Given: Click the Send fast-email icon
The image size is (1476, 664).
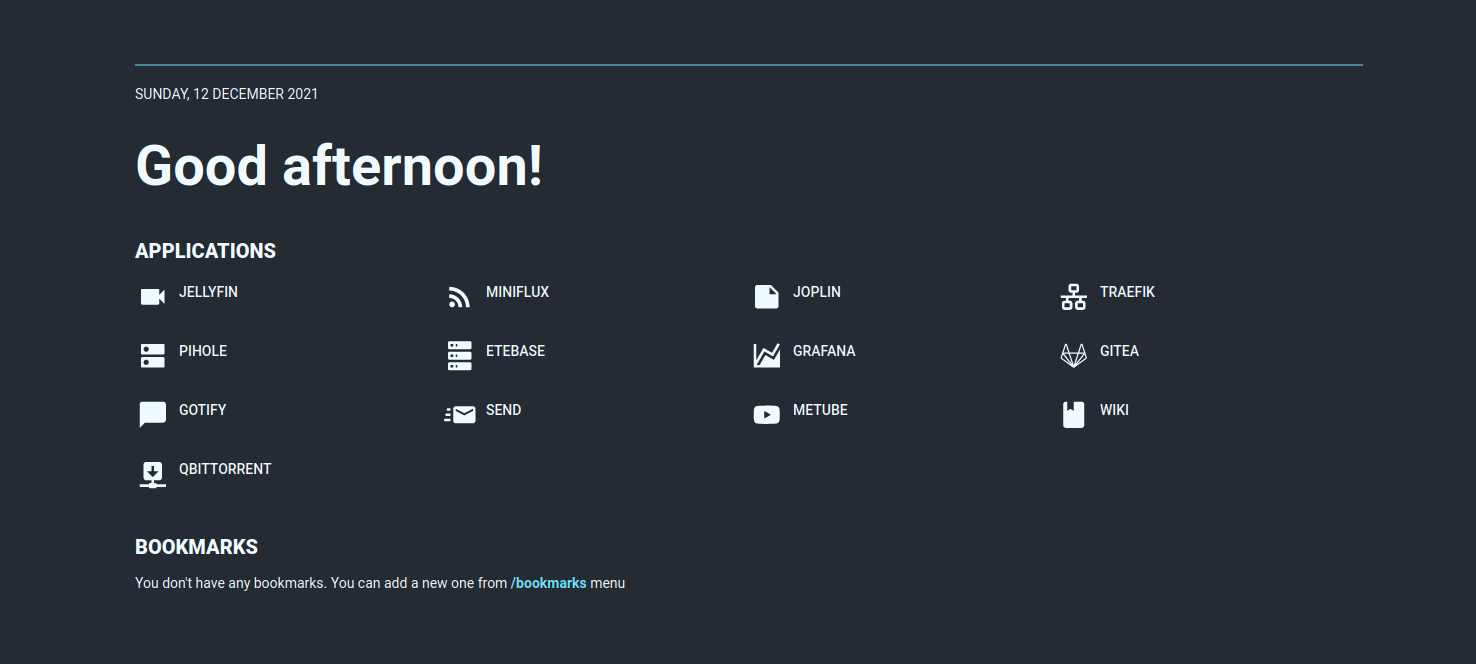Looking at the screenshot, I should (459, 415).
